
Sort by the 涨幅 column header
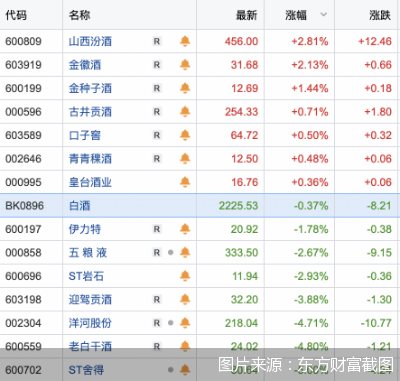[x=296, y=15]
